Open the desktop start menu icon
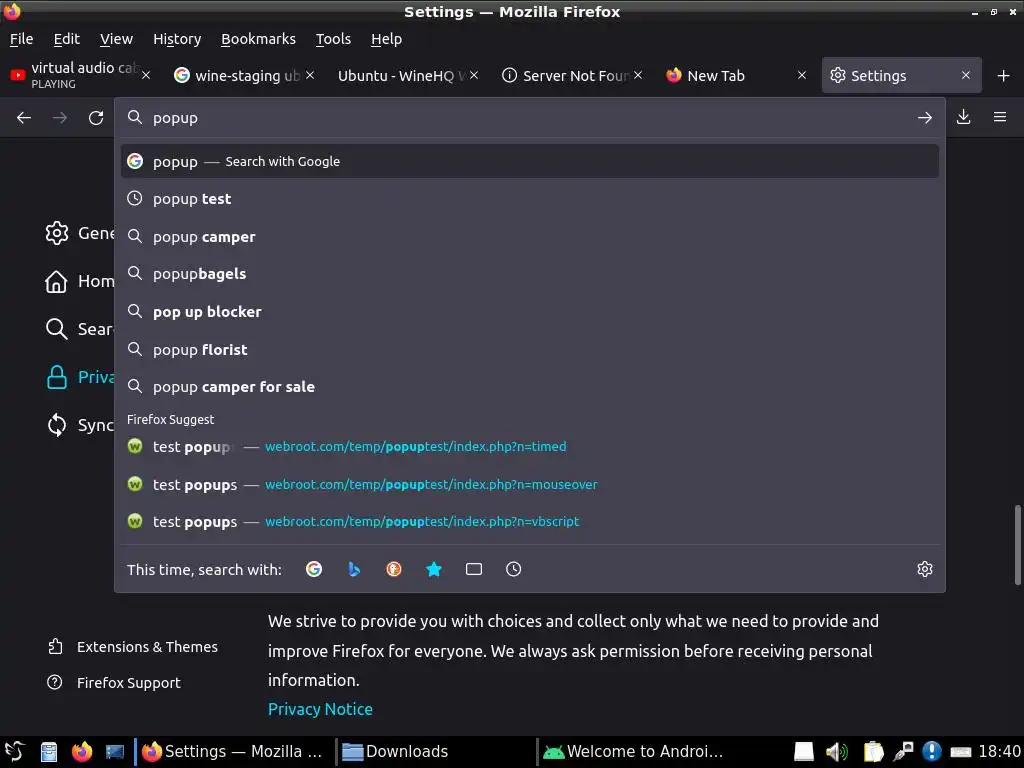Image resolution: width=1024 pixels, height=768 pixels. point(14,752)
